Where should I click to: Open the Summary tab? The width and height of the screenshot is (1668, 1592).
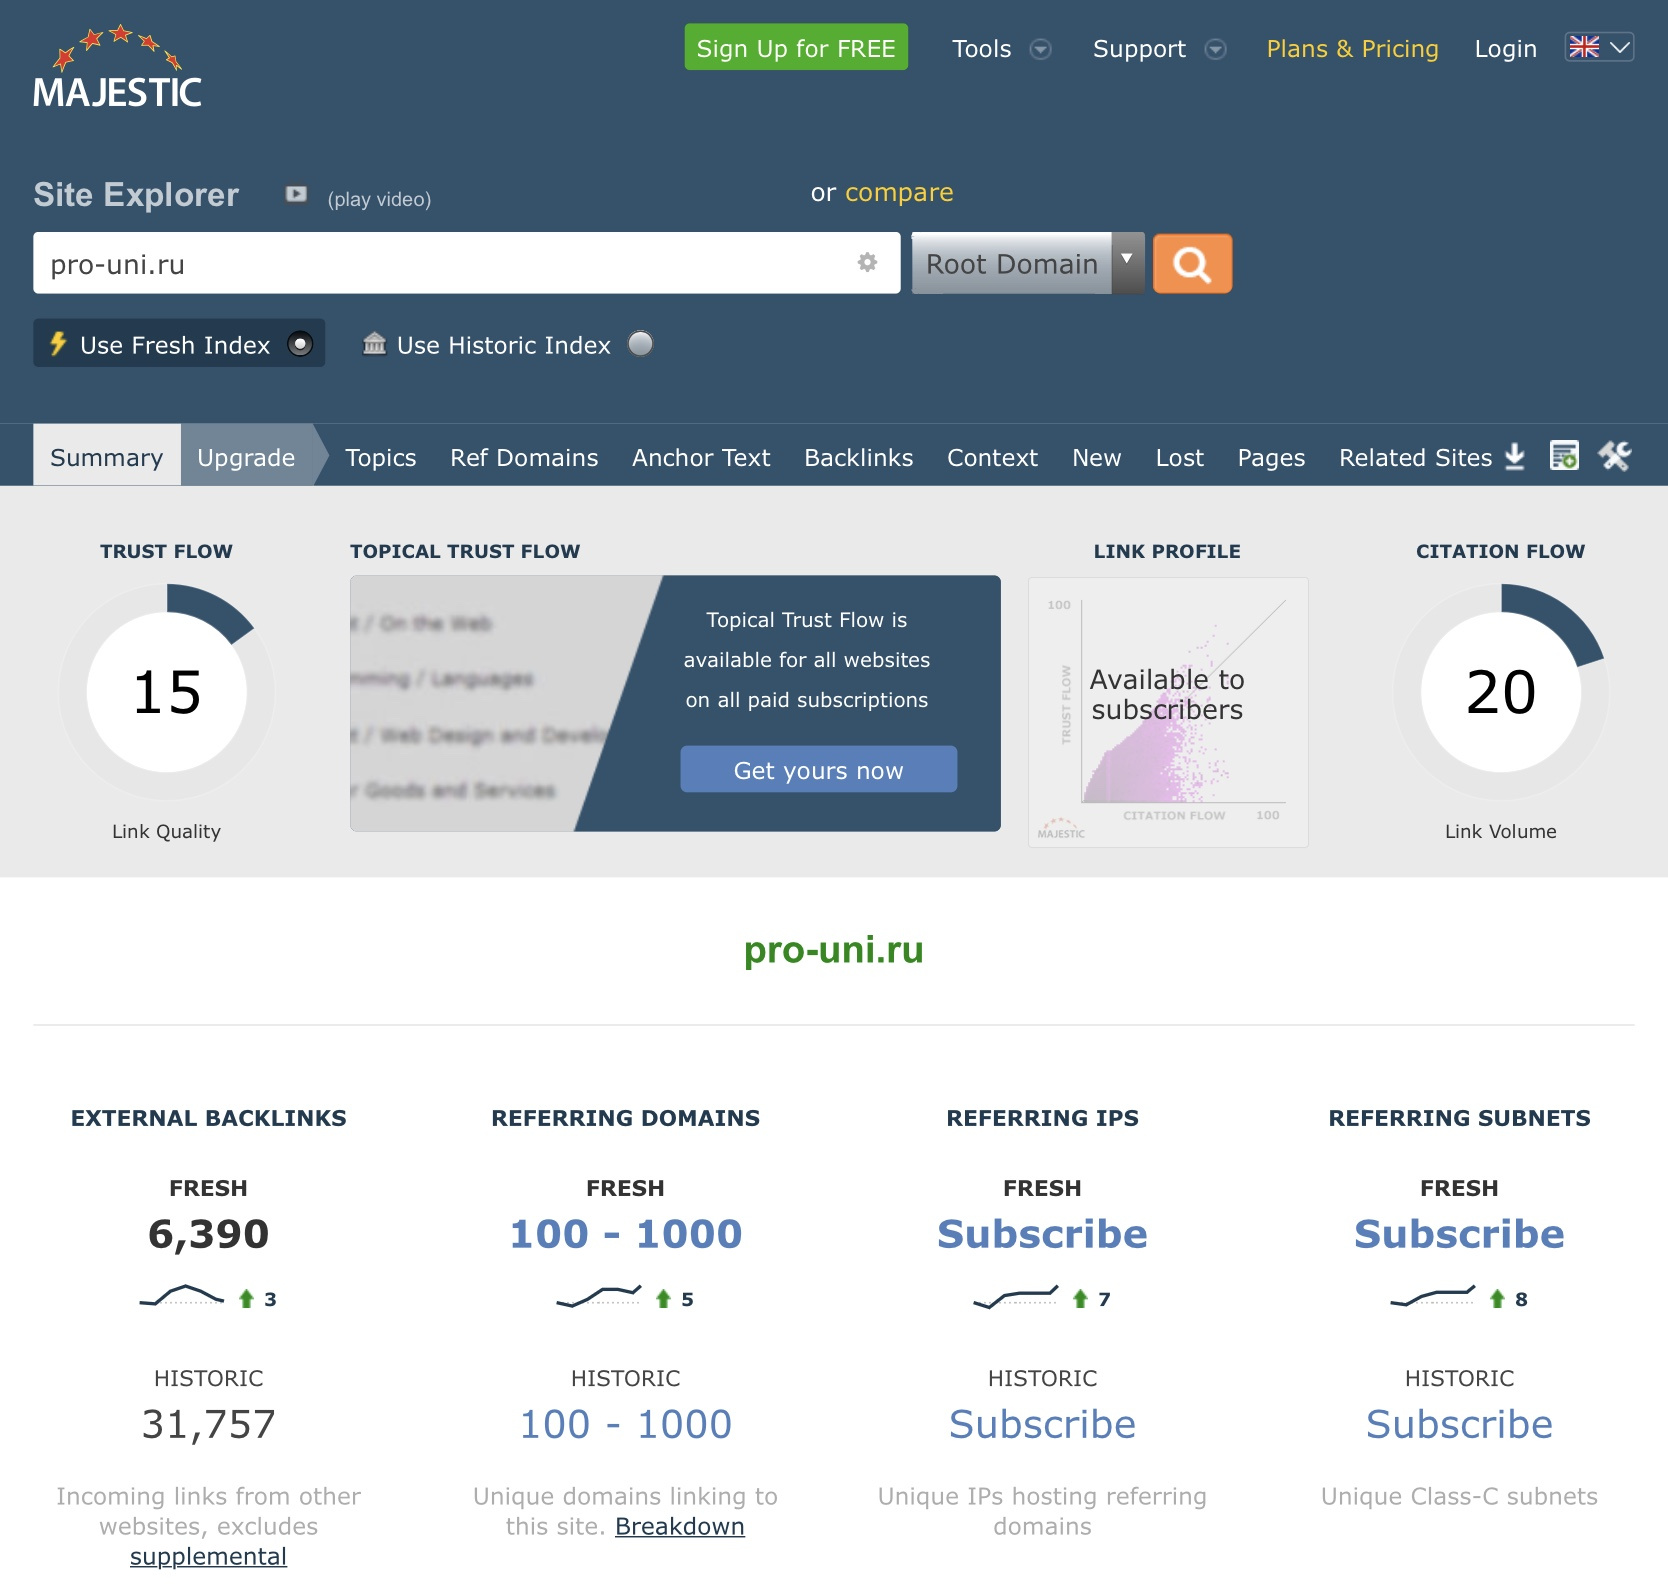(107, 456)
